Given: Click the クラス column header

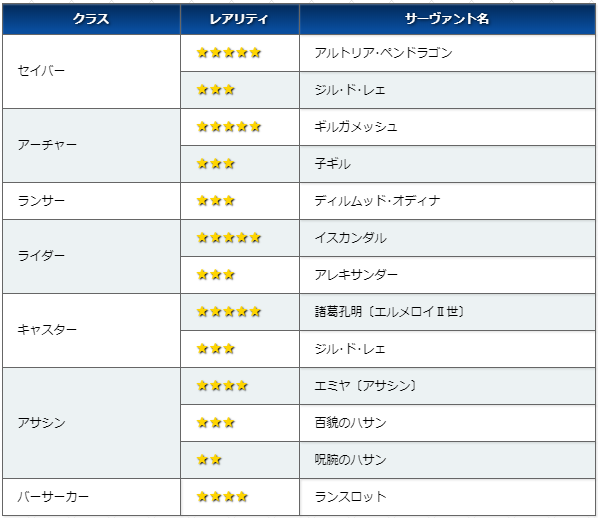Looking at the screenshot, I should click(x=91, y=19).
